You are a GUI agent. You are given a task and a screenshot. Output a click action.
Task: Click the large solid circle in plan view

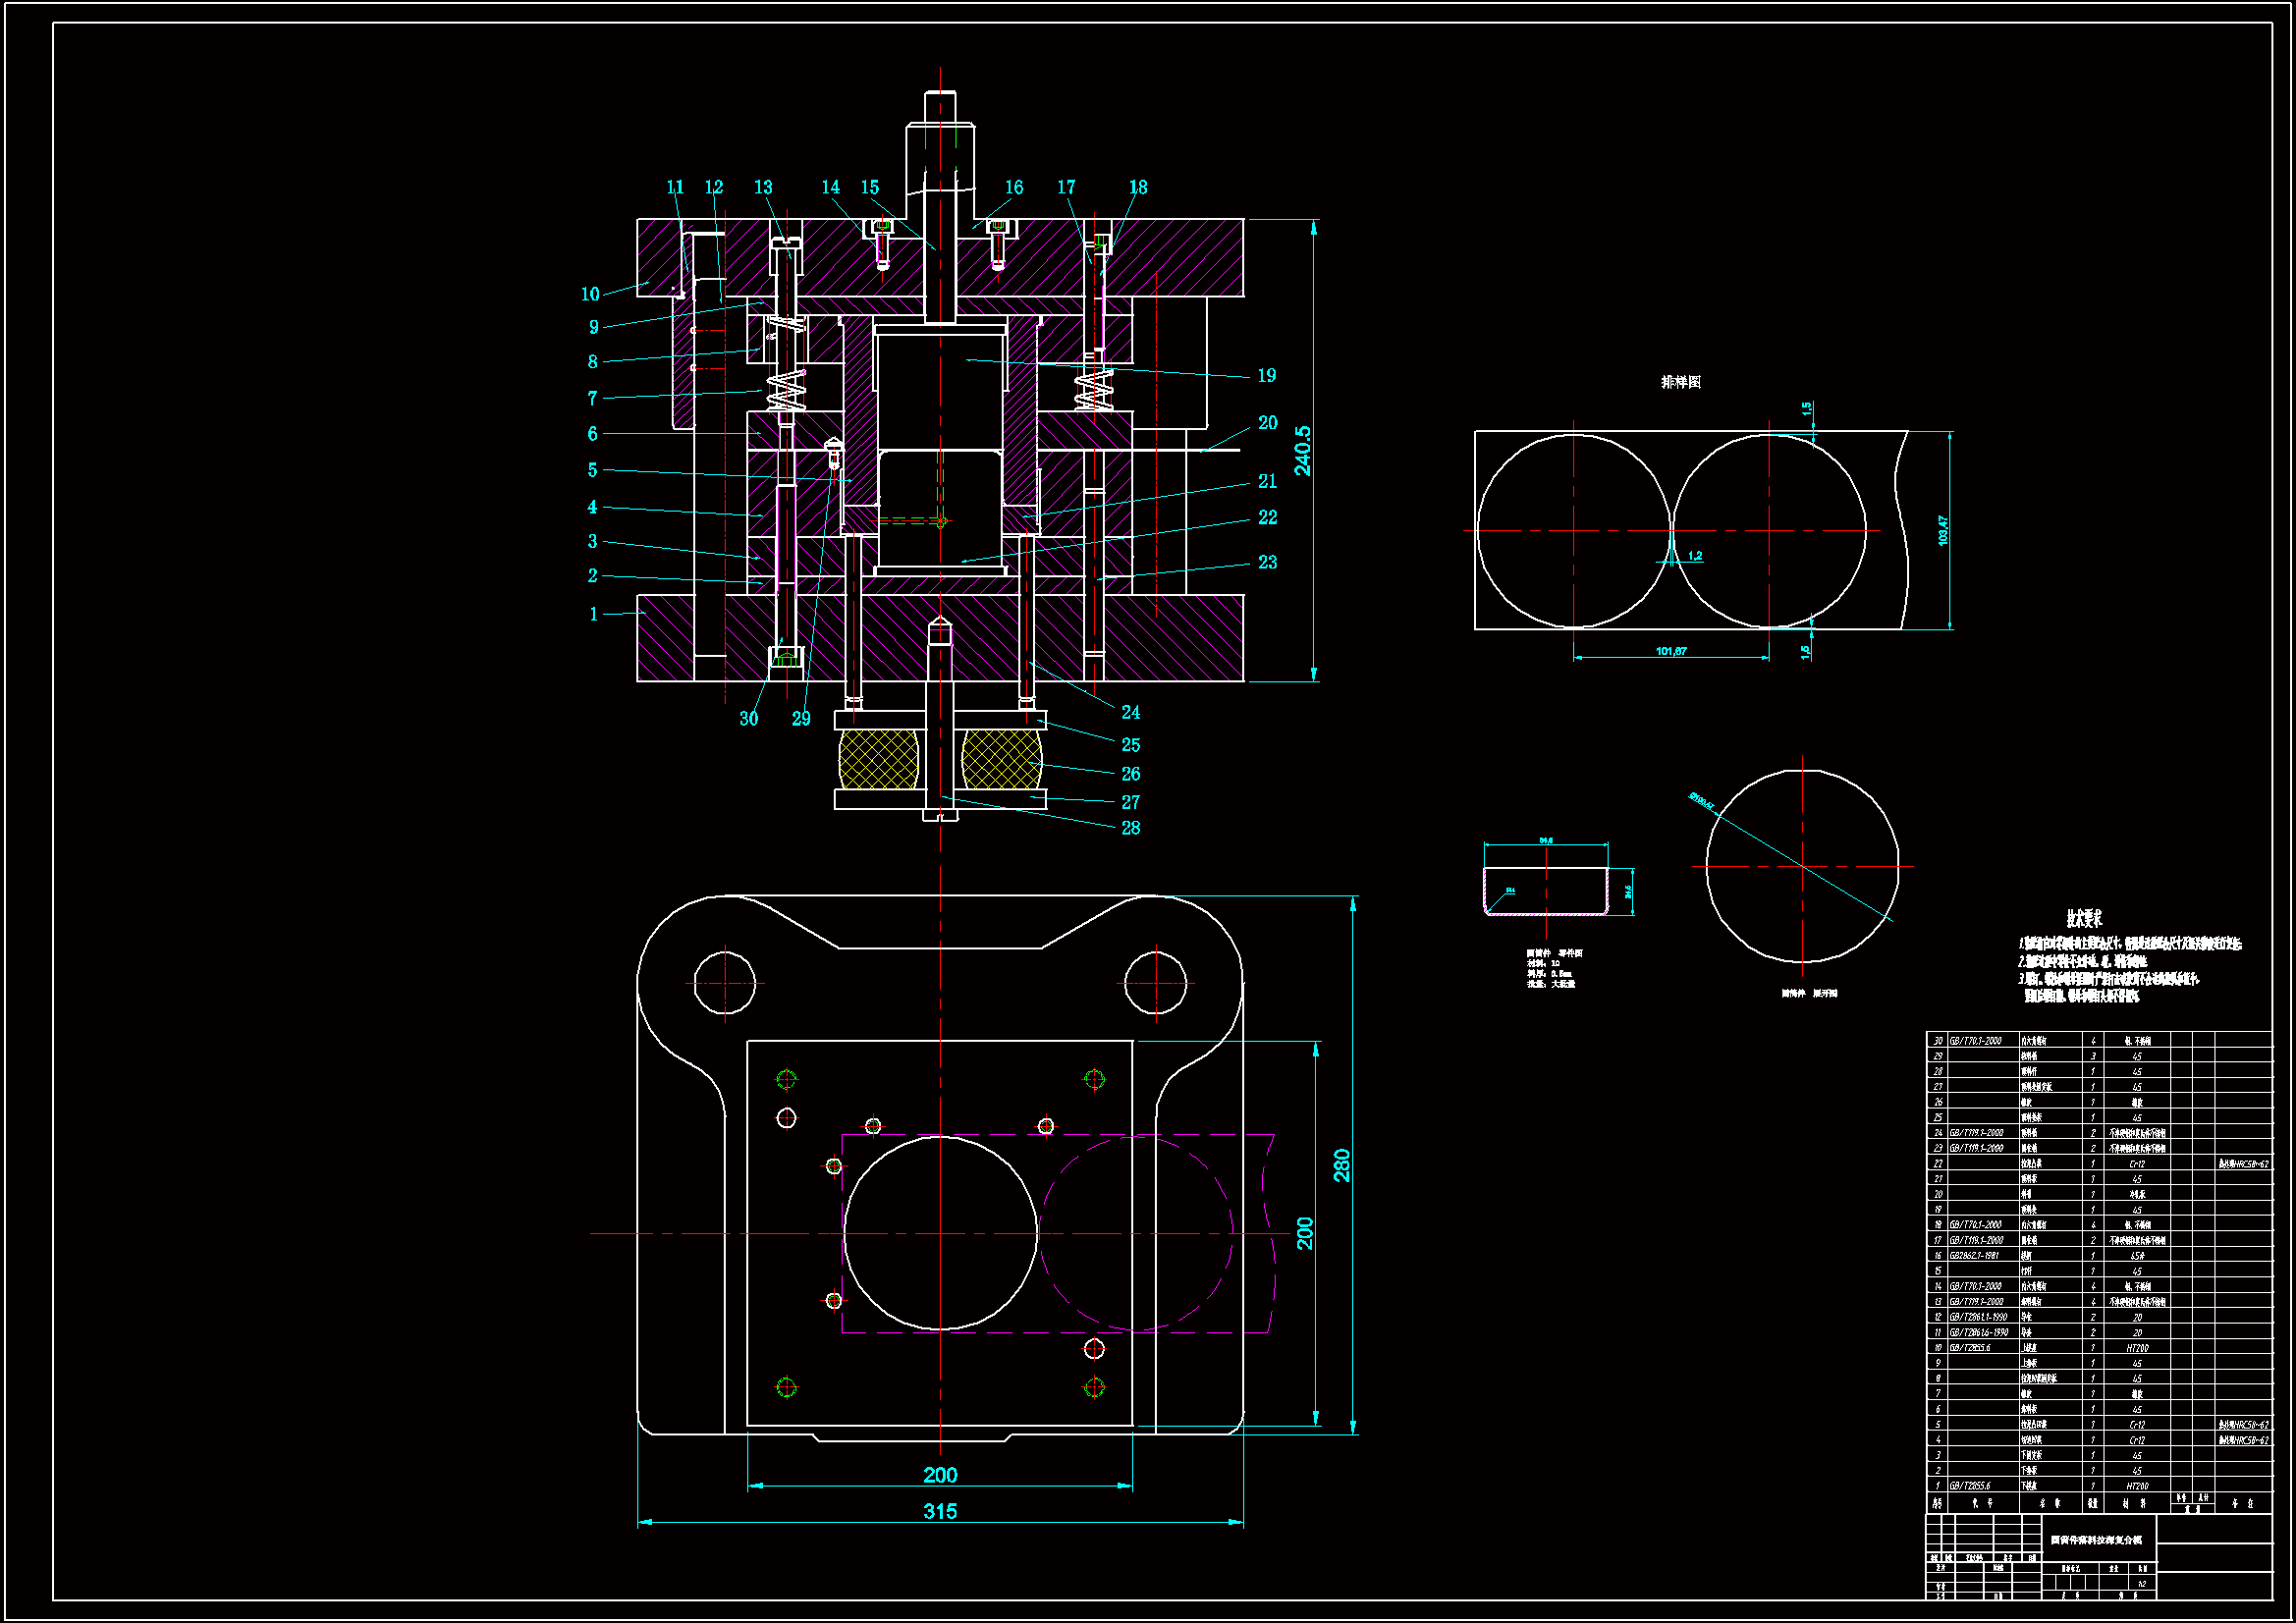pyautogui.click(x=940, y=1232)
